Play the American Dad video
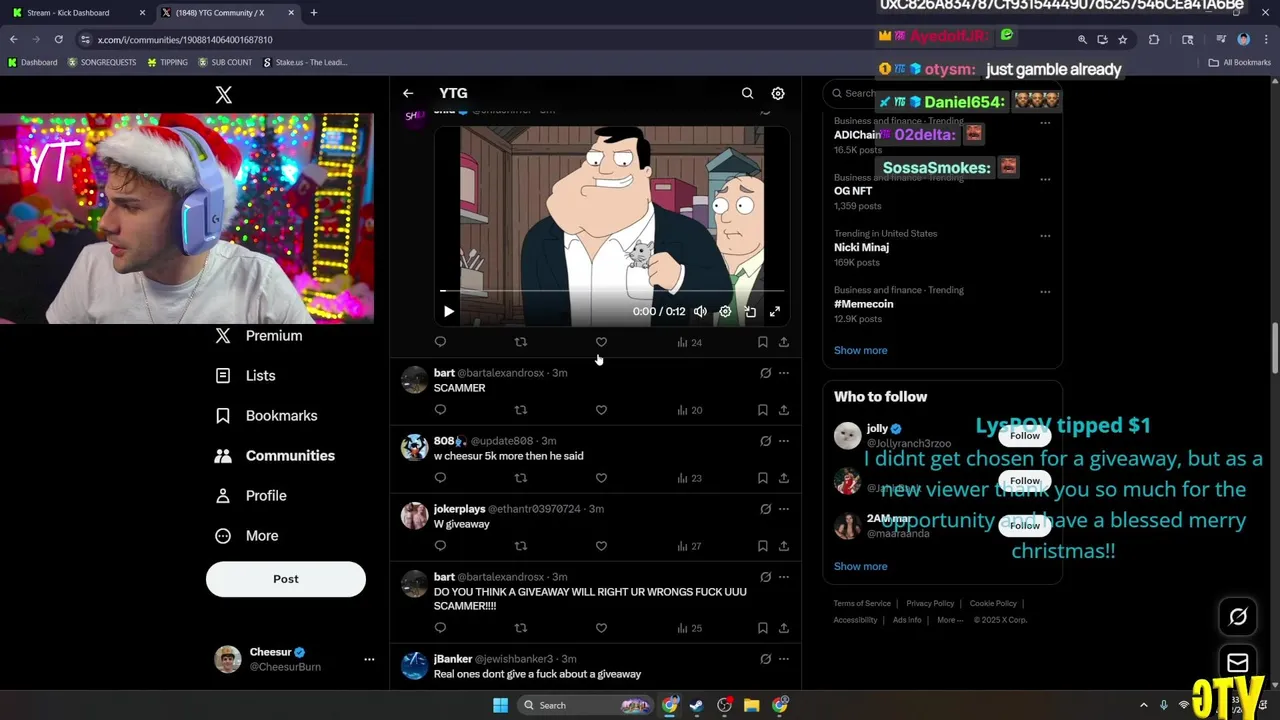 (449, 311)
